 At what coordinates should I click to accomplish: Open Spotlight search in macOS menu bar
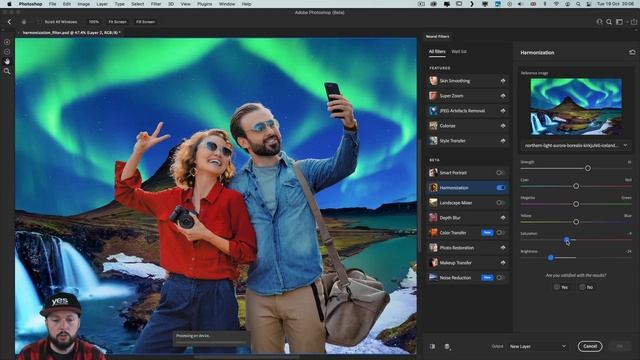pos(578,4)
